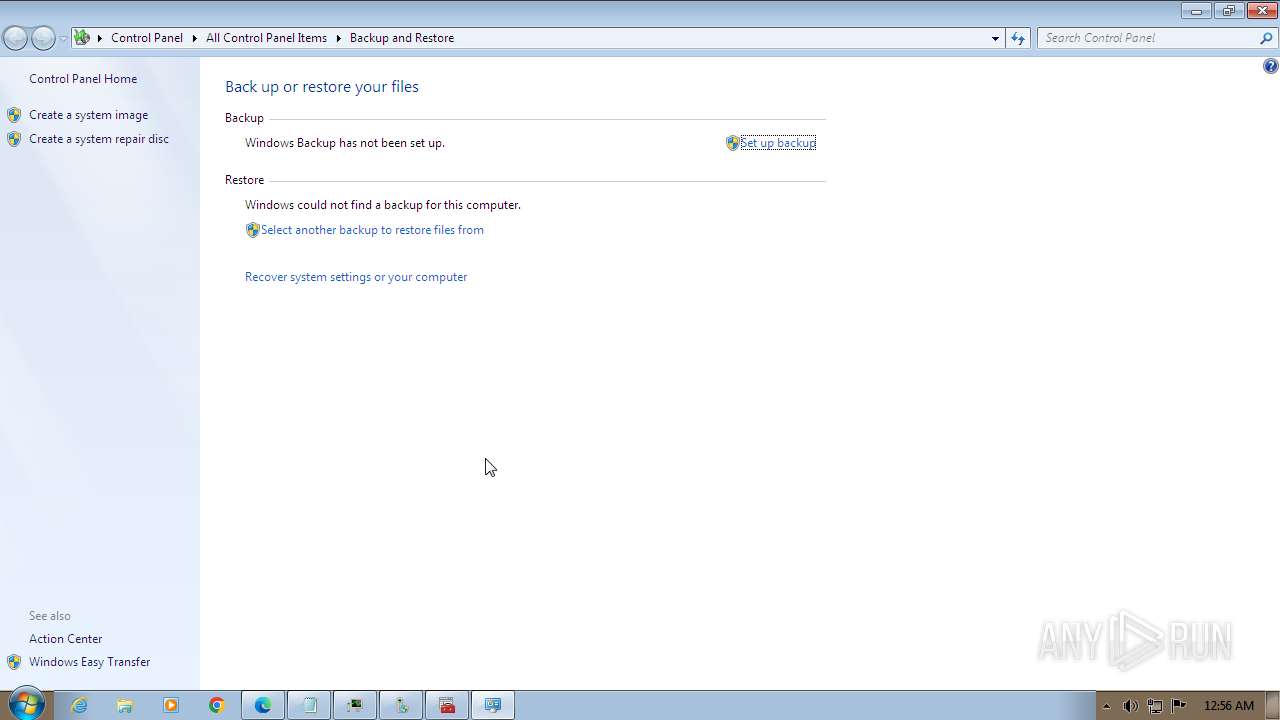1280x720 pixels.
Task: Launch Google Chrome from taskbar
Action: tap(217, 705)
